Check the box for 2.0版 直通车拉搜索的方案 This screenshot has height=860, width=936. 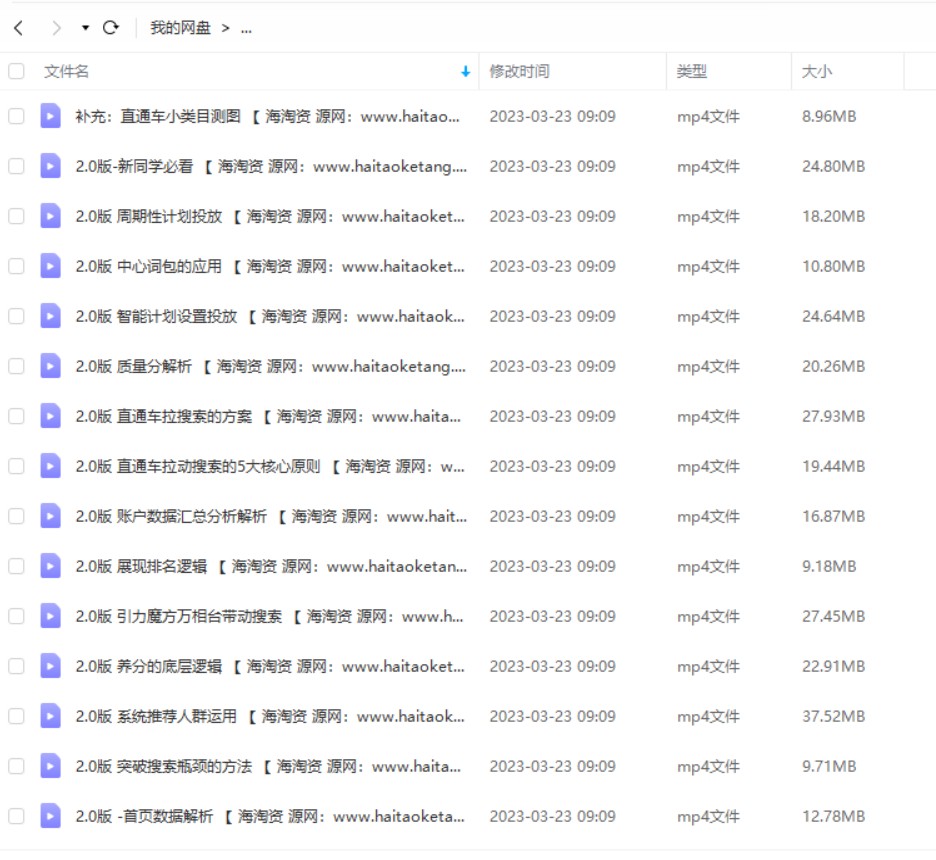pos(16,416)
